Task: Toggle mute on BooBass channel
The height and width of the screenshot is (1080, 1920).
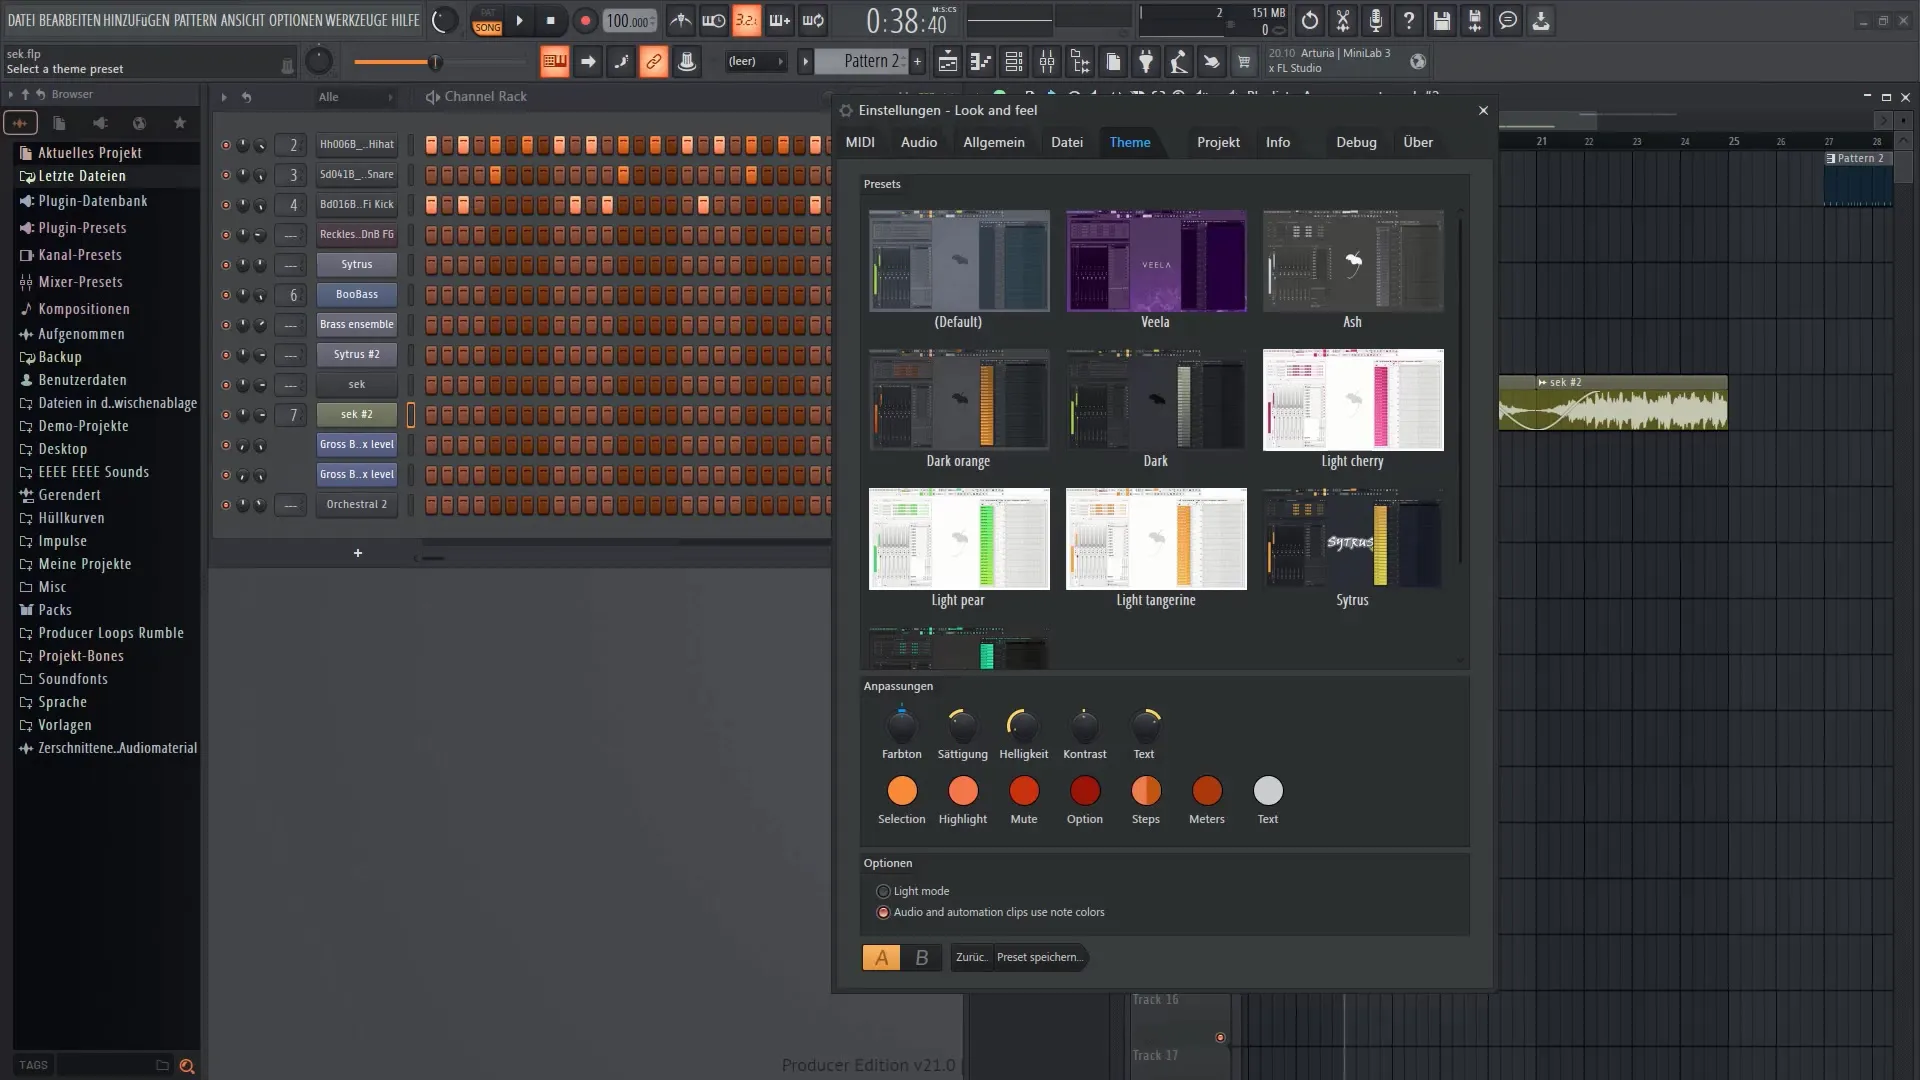Action: tap(223, 294)
